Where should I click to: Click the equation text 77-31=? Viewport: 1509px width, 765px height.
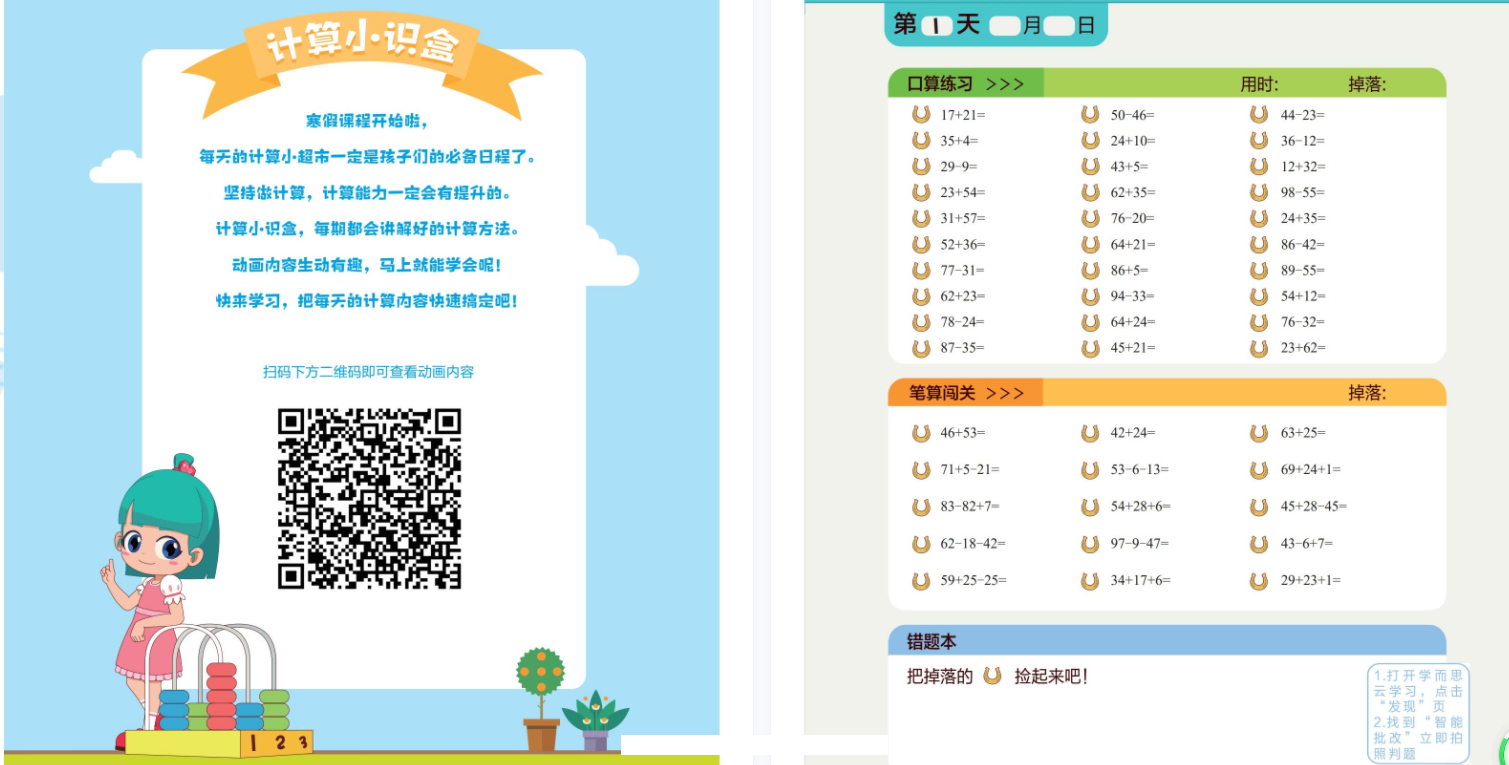click(x=963, y=270)
